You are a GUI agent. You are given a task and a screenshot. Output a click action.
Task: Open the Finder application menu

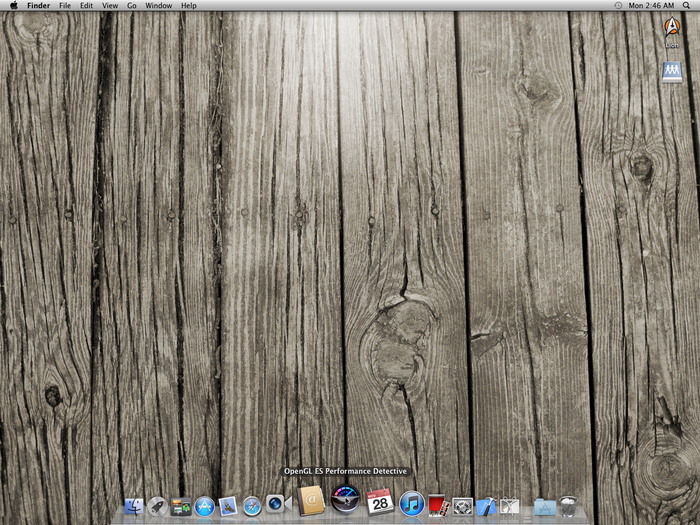point(38,5)
